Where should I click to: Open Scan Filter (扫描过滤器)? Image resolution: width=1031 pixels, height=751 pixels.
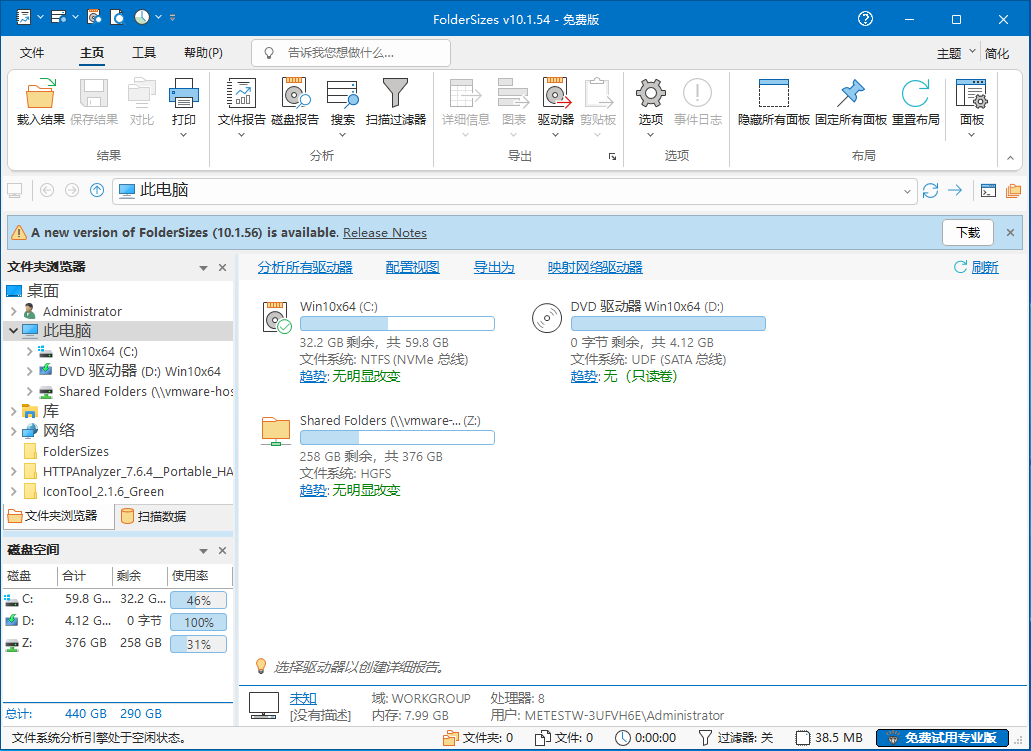pos(395,93)
